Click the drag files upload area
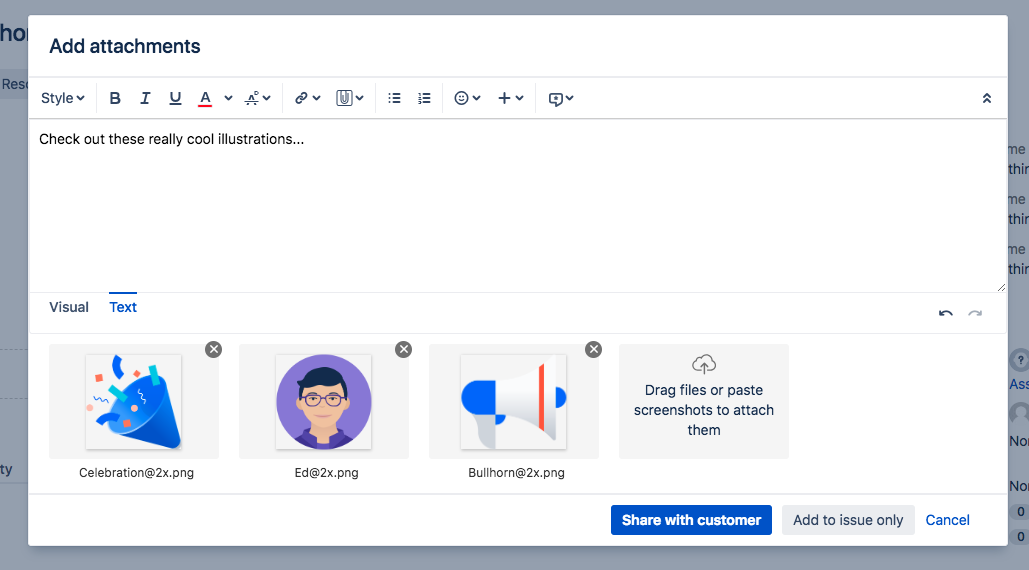 (703, 401)
